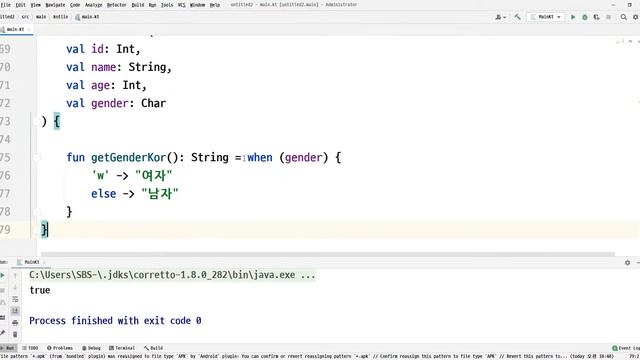Viewport: 640px width, 360px height.
Task: Toggle soft-wrap in Run console
Action: click(15, 299)
